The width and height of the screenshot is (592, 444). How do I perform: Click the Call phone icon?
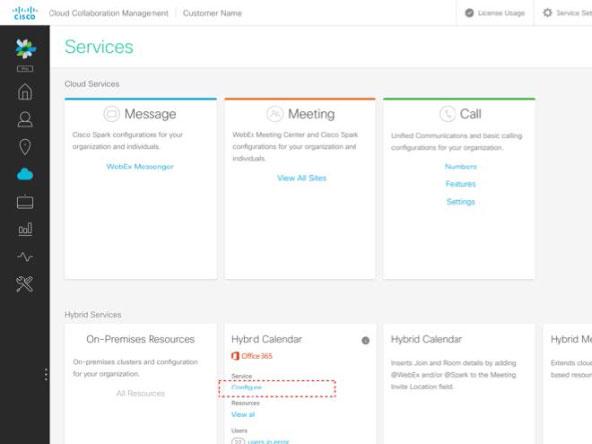coord(448,114)
